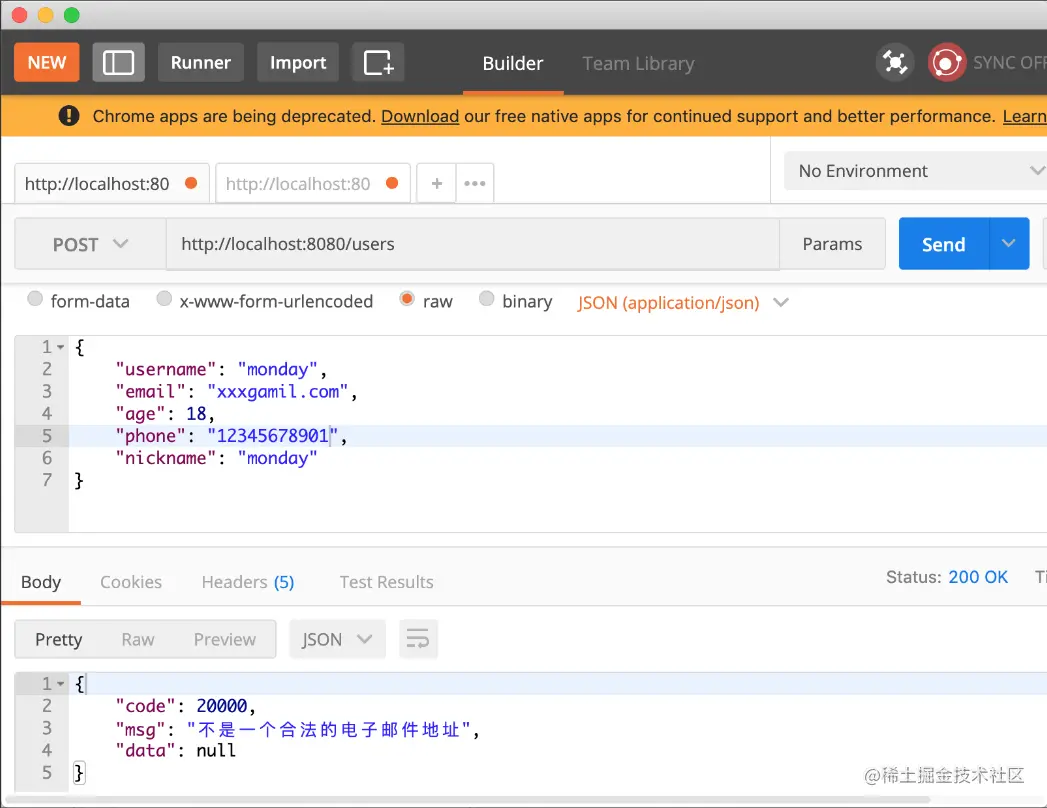Follow the Learn link in the banner
1047x808 pixels.
(x=1024, y=116)
